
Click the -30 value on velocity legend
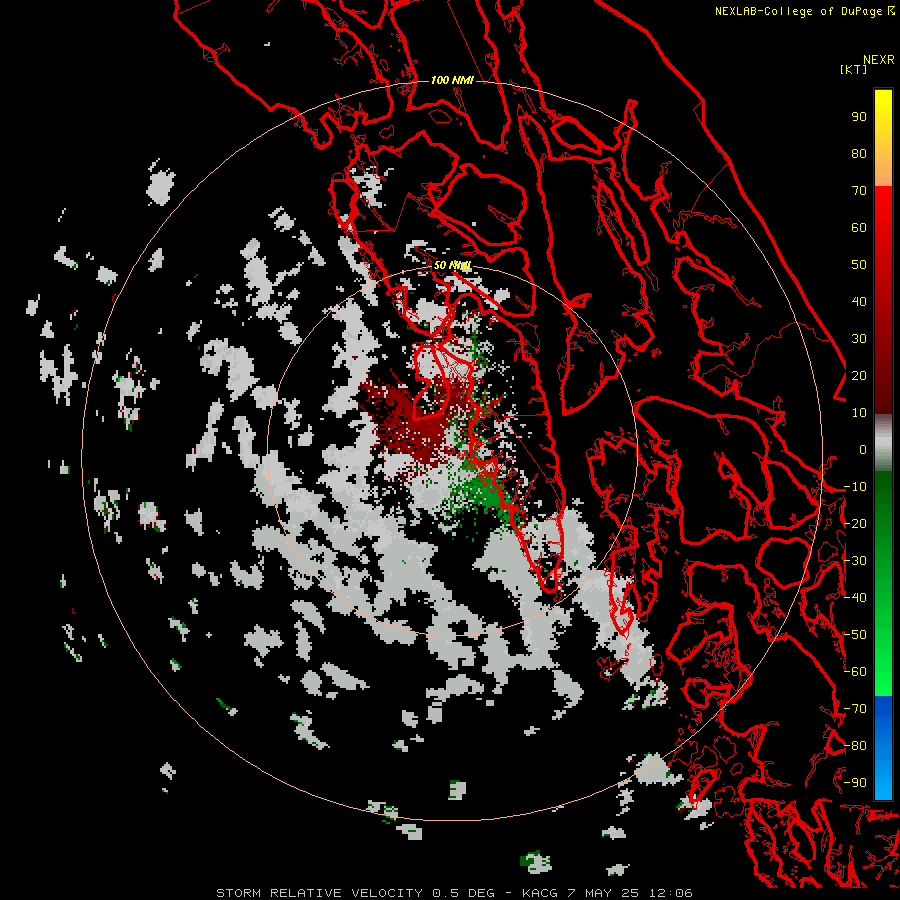[855, 561]
